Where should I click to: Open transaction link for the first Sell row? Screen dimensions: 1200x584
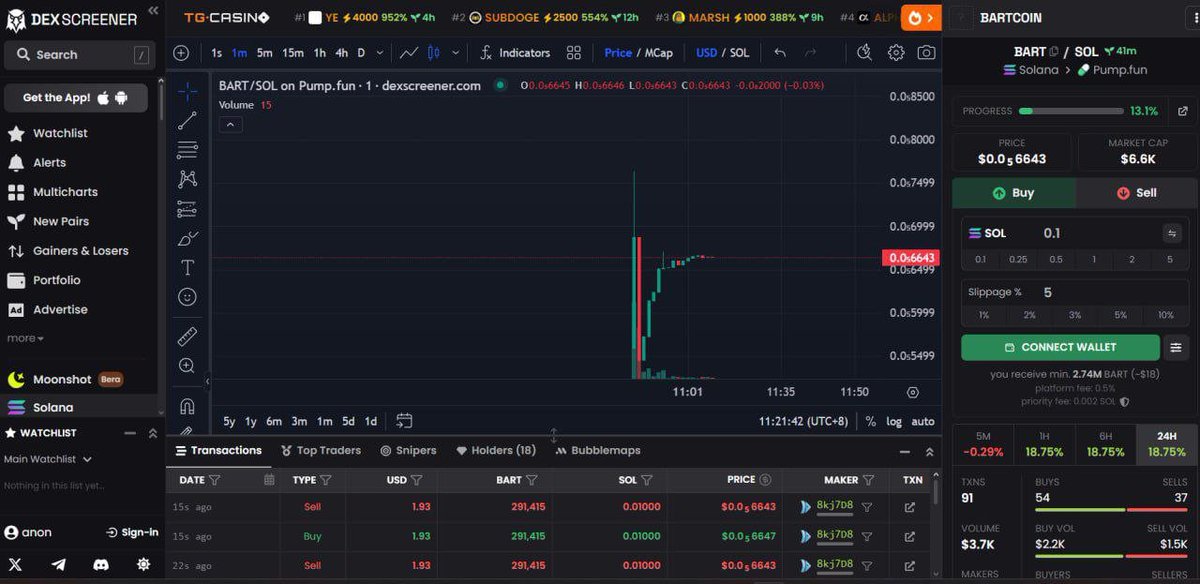tap(909, 507)
